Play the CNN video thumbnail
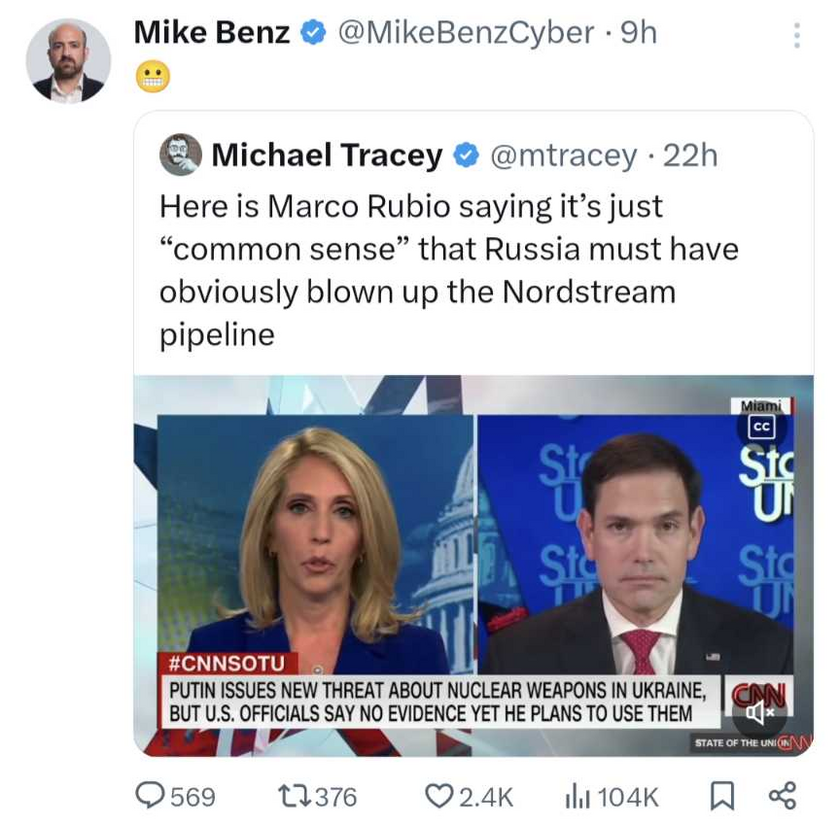The width and height of the screenshot is (840, 823). tap(473, 565)
